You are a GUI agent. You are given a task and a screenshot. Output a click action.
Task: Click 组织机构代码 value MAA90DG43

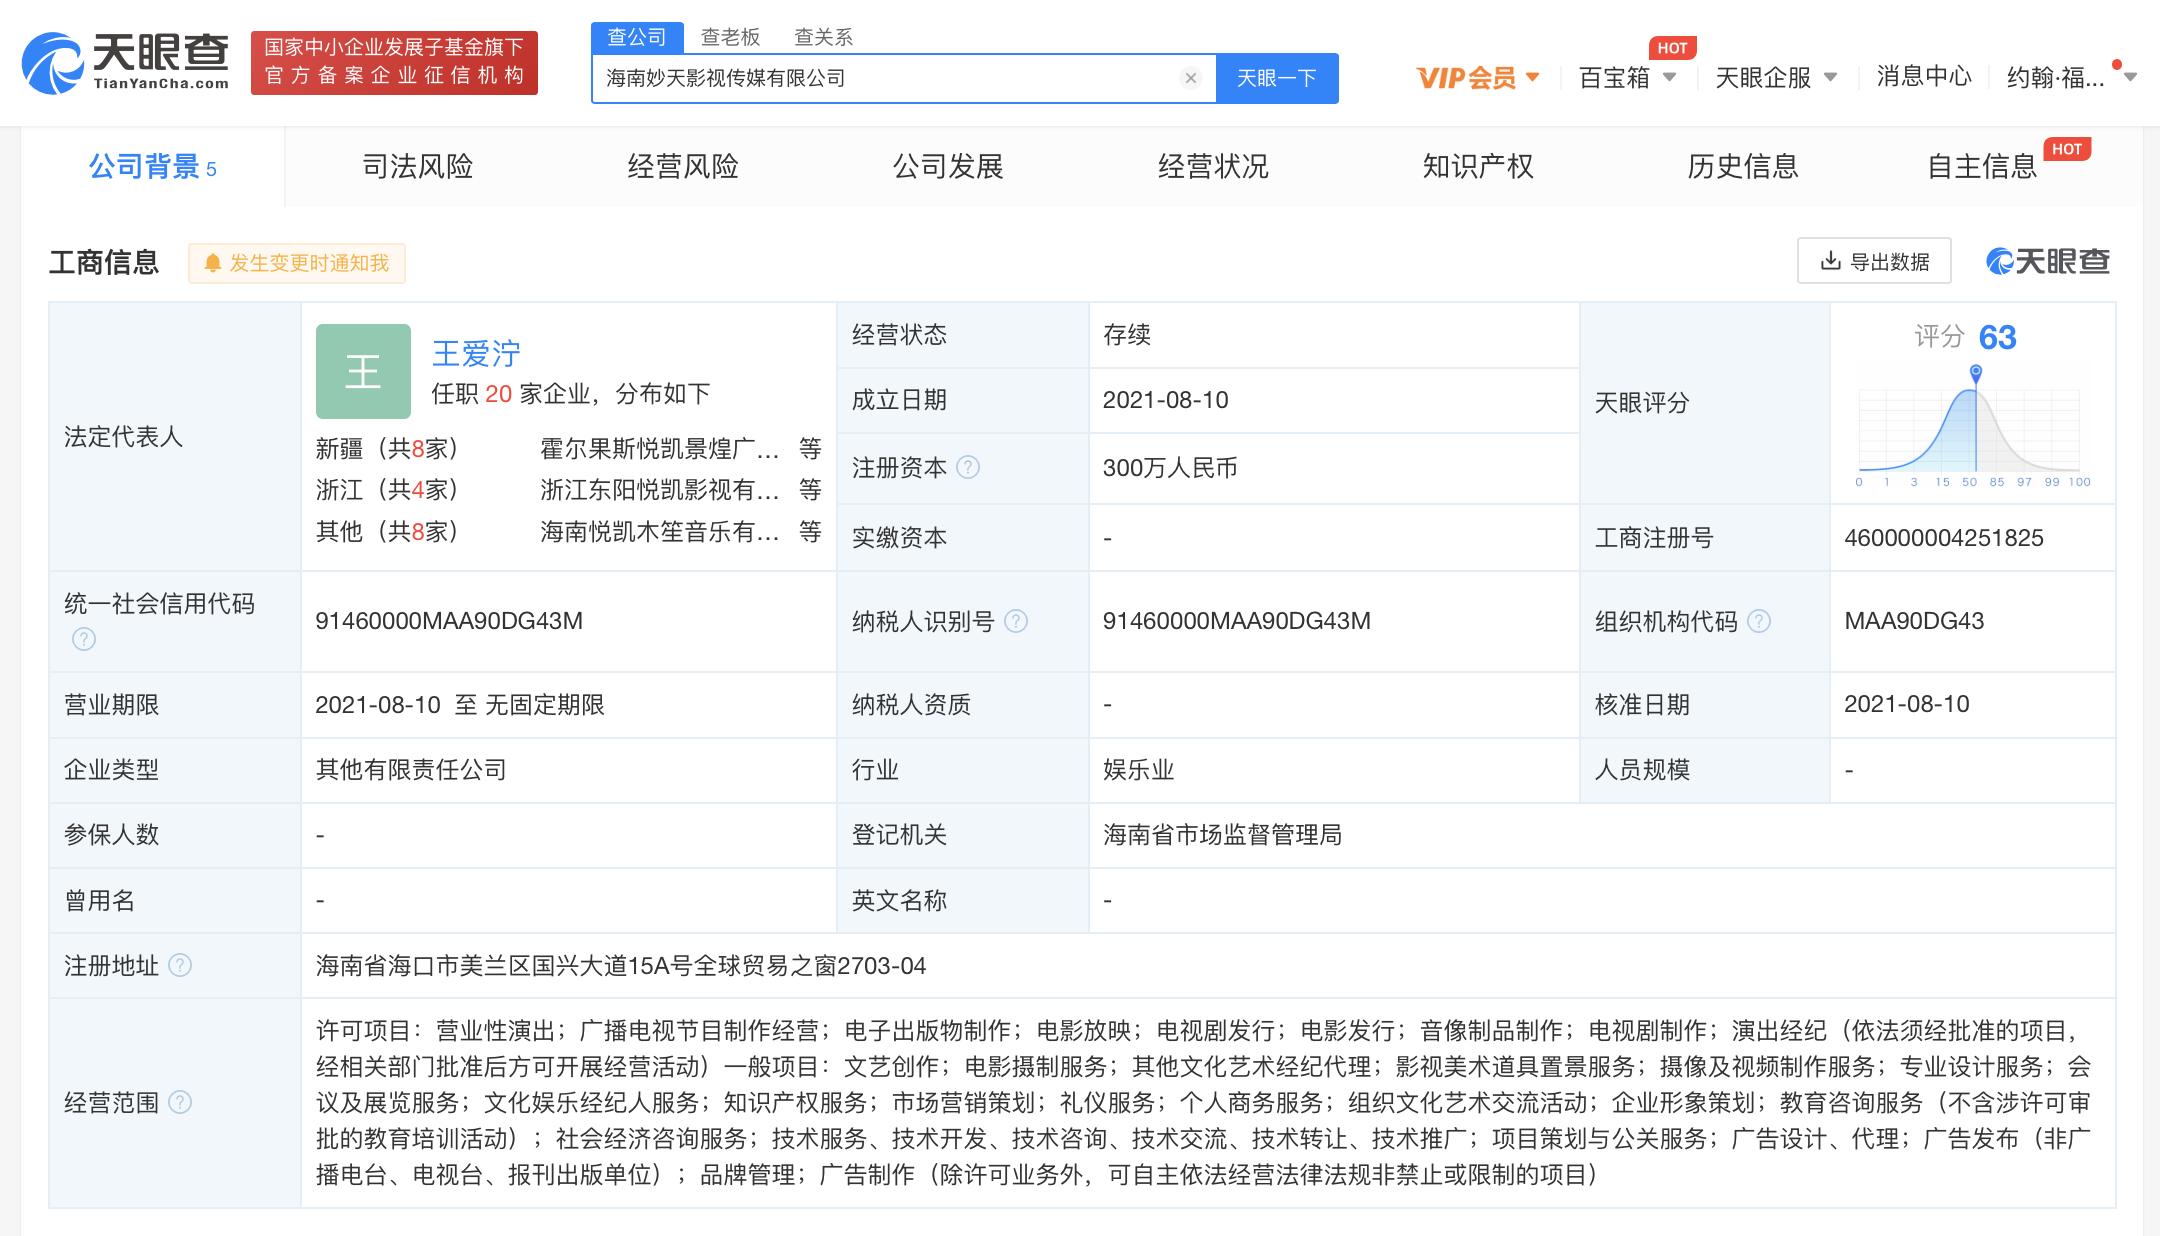(1914, 621)
